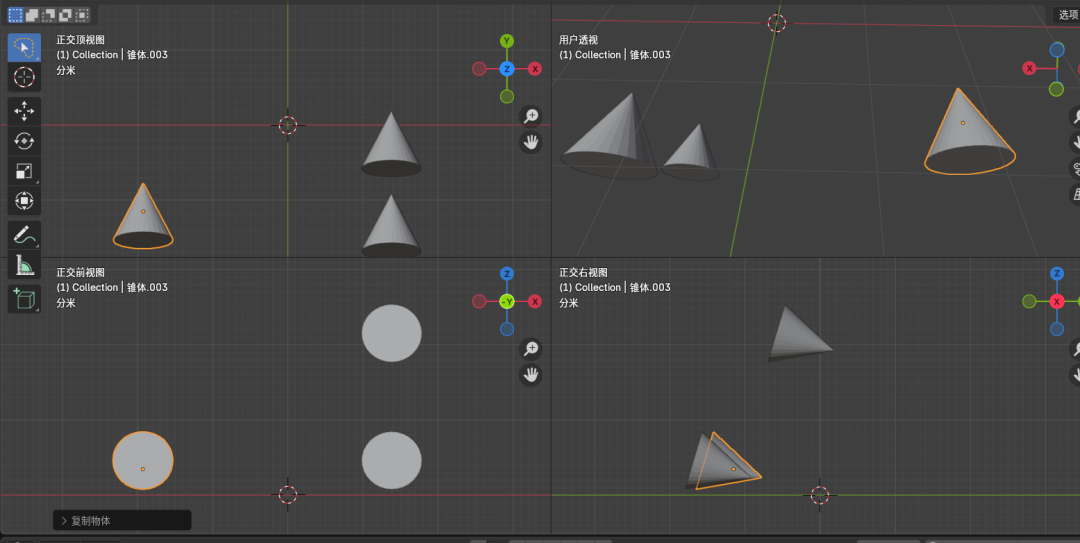Switch to Extend selection mode icon
This screenshot has width=1080, height=543.
[32, 14]
